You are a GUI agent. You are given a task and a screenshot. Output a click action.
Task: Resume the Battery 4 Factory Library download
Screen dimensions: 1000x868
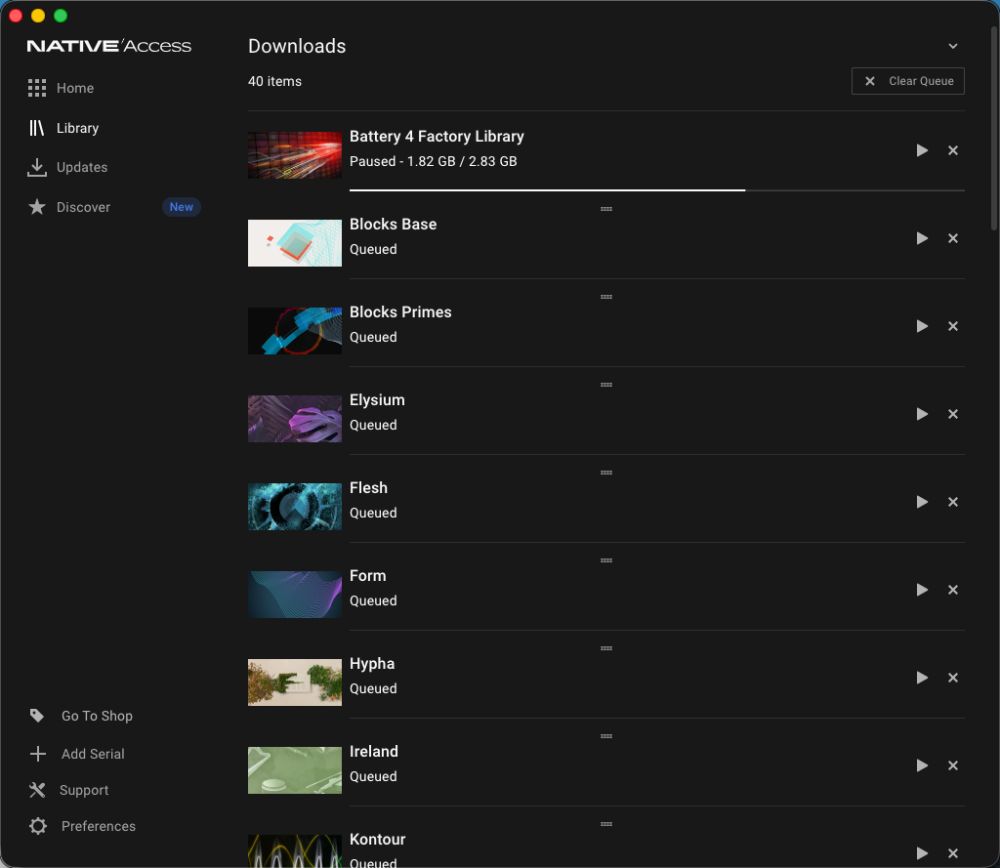tap(922, 151)
